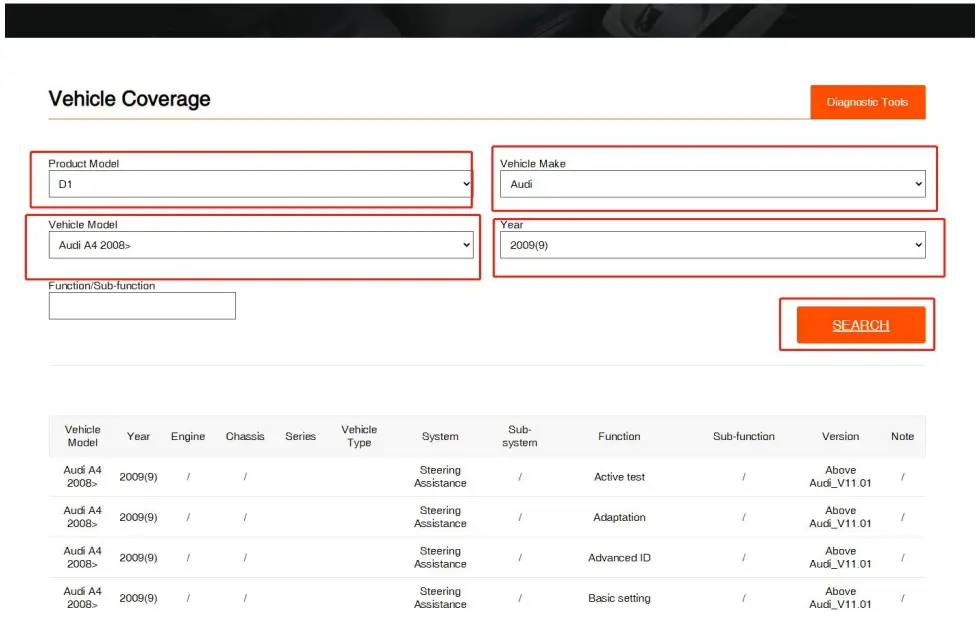Click the Vehicle Coverage heading
Image resolution: width=979 pixels, height=627 pixels.
129,99
